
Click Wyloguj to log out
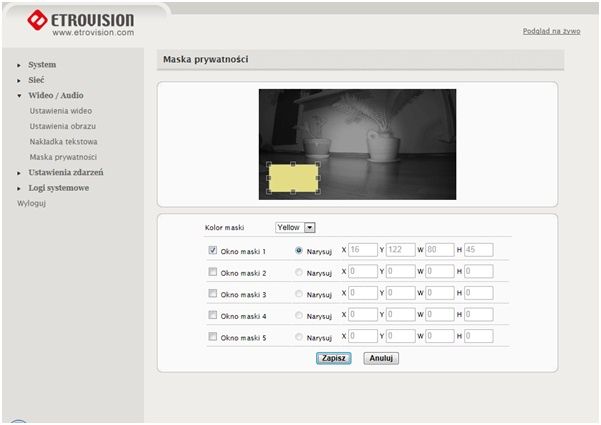(31, 203)
